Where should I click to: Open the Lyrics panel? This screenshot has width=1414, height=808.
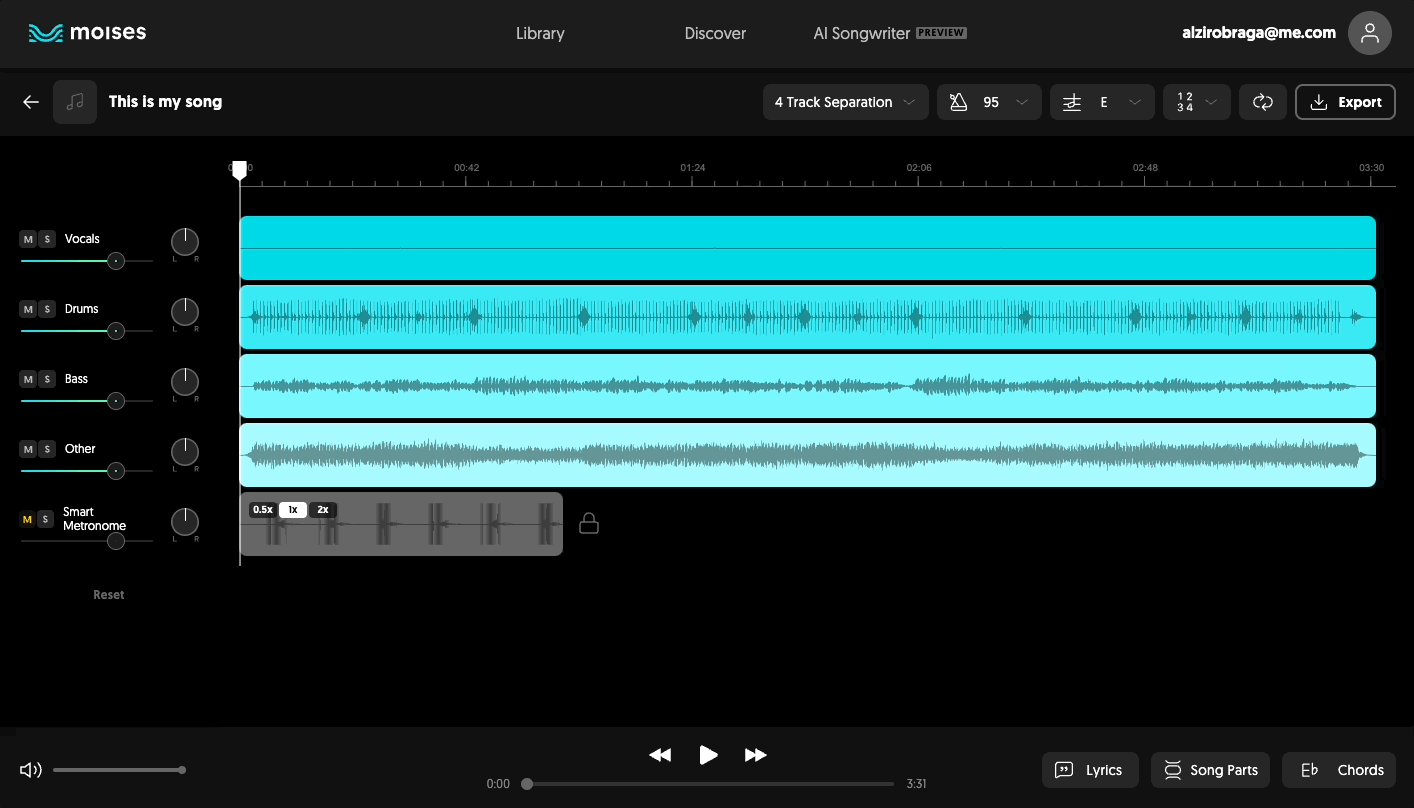click(1090, 770)
